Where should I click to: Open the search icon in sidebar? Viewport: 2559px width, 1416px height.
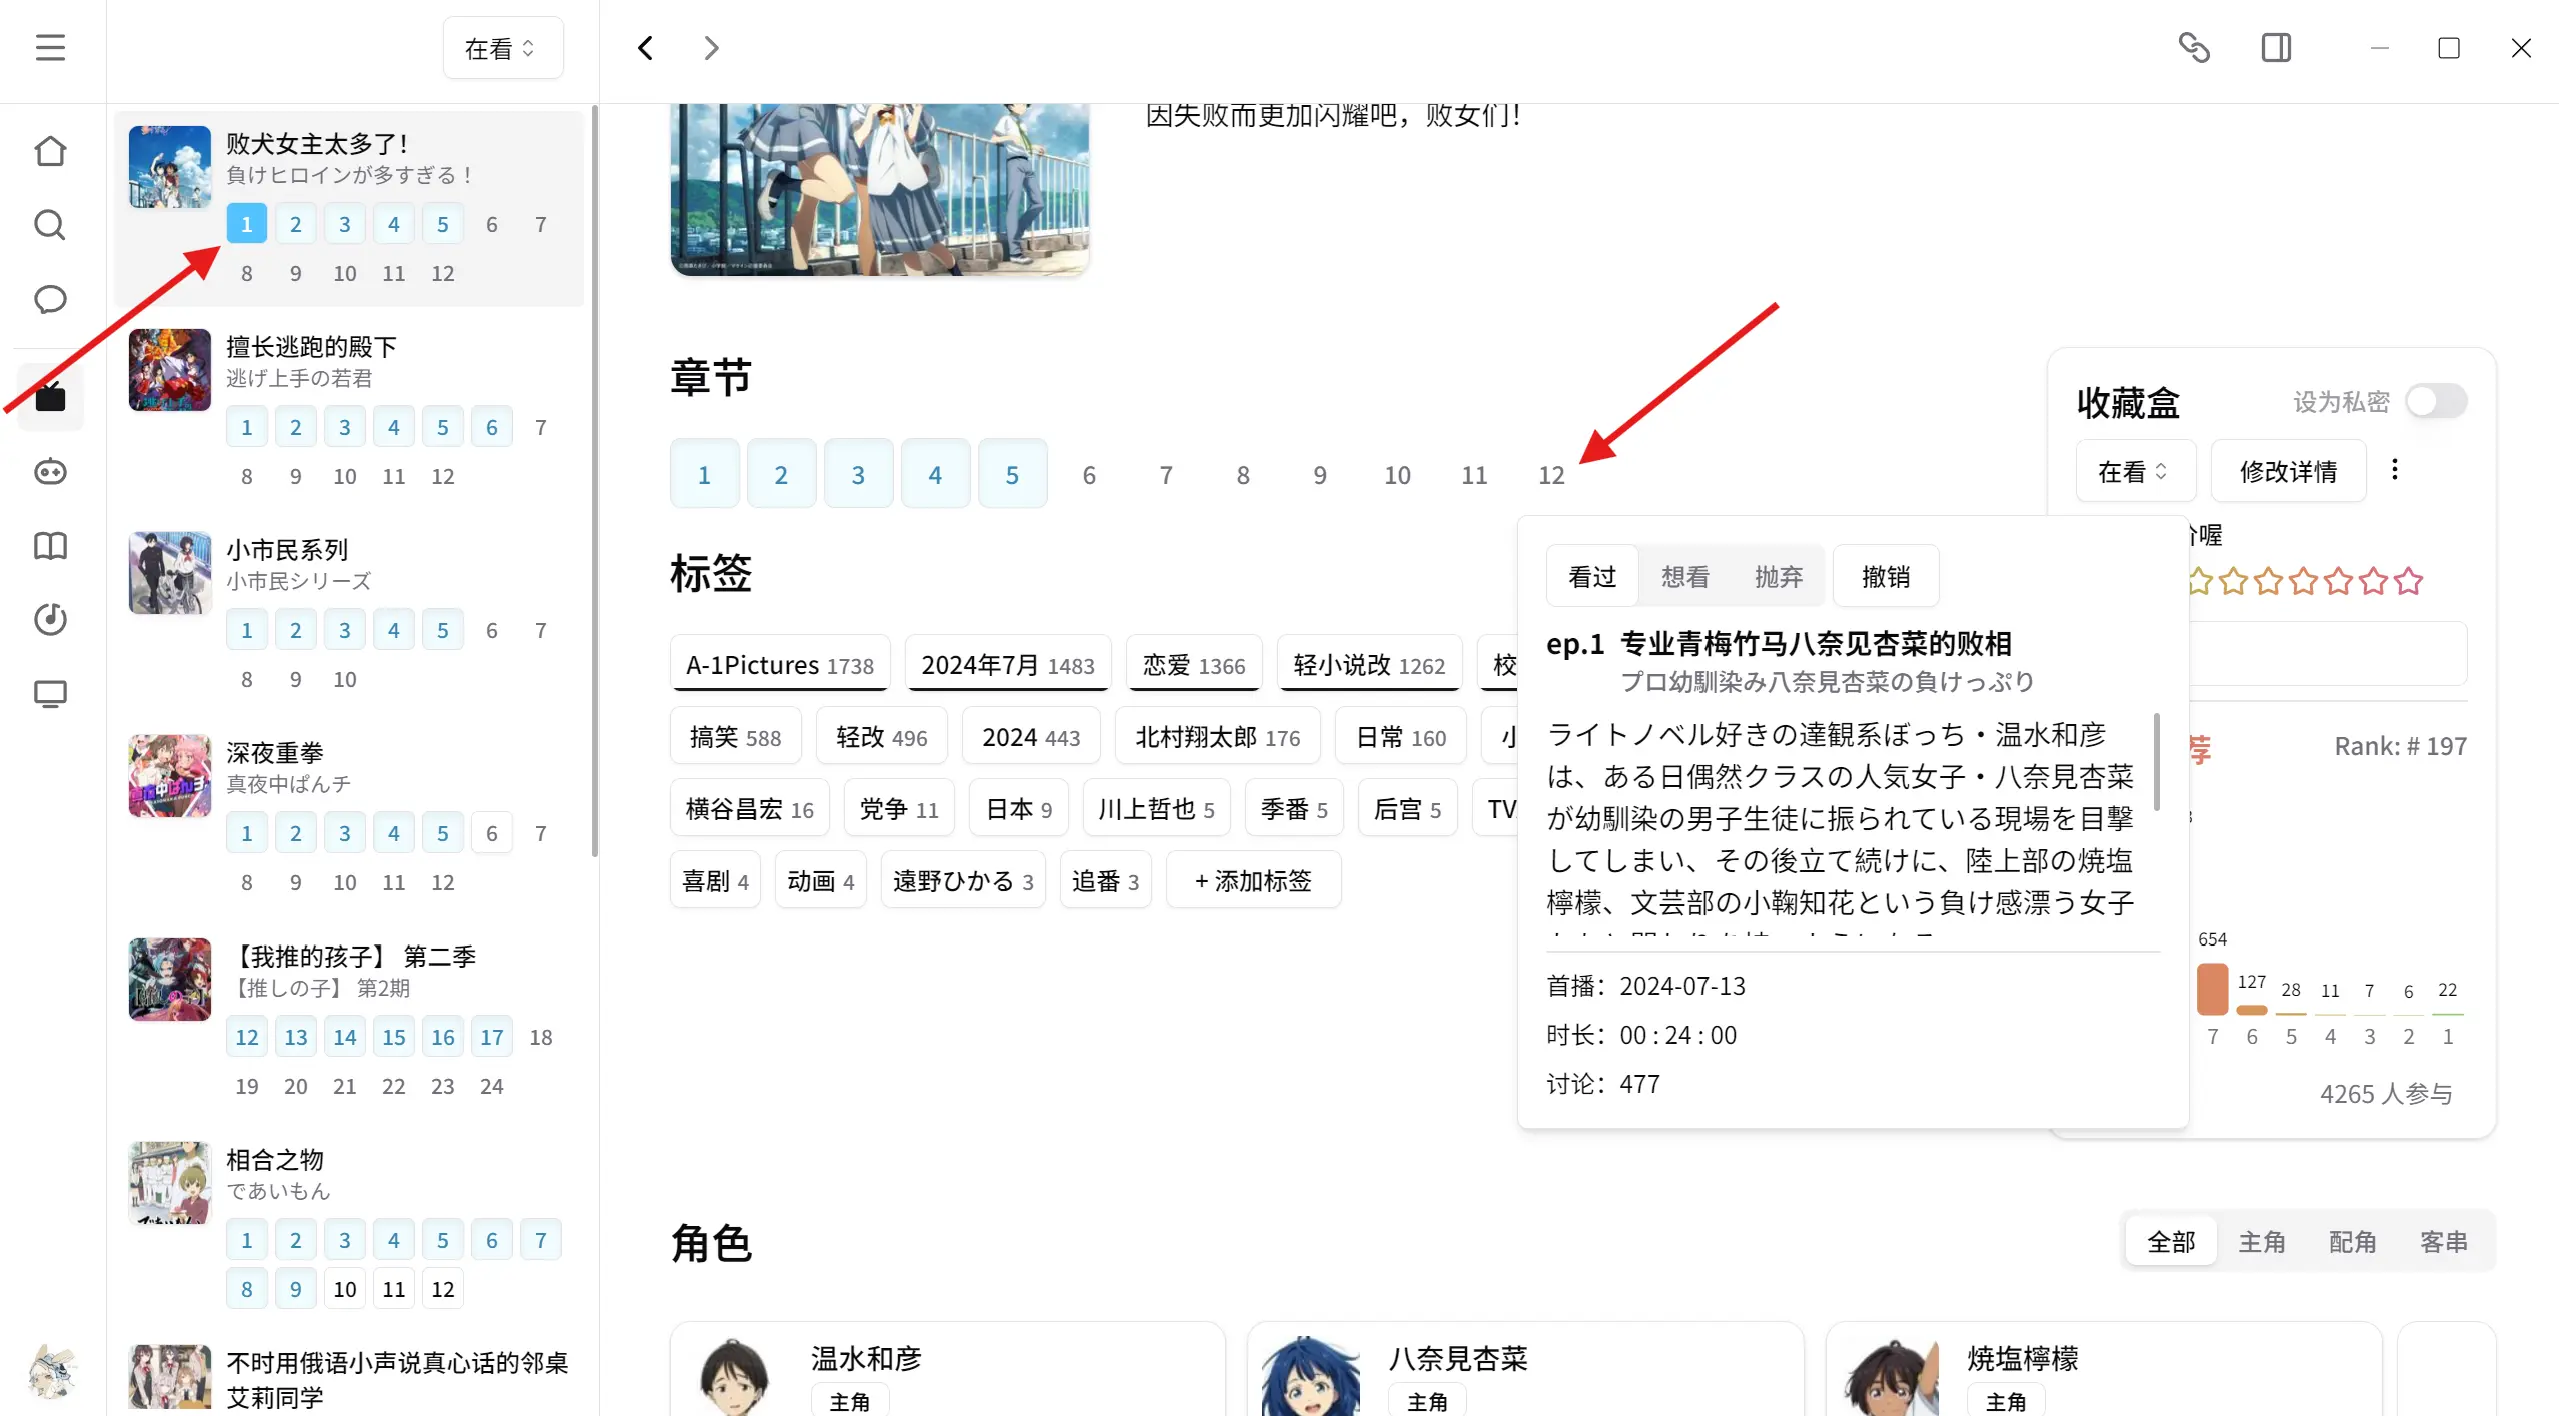(x=50, y=225)
